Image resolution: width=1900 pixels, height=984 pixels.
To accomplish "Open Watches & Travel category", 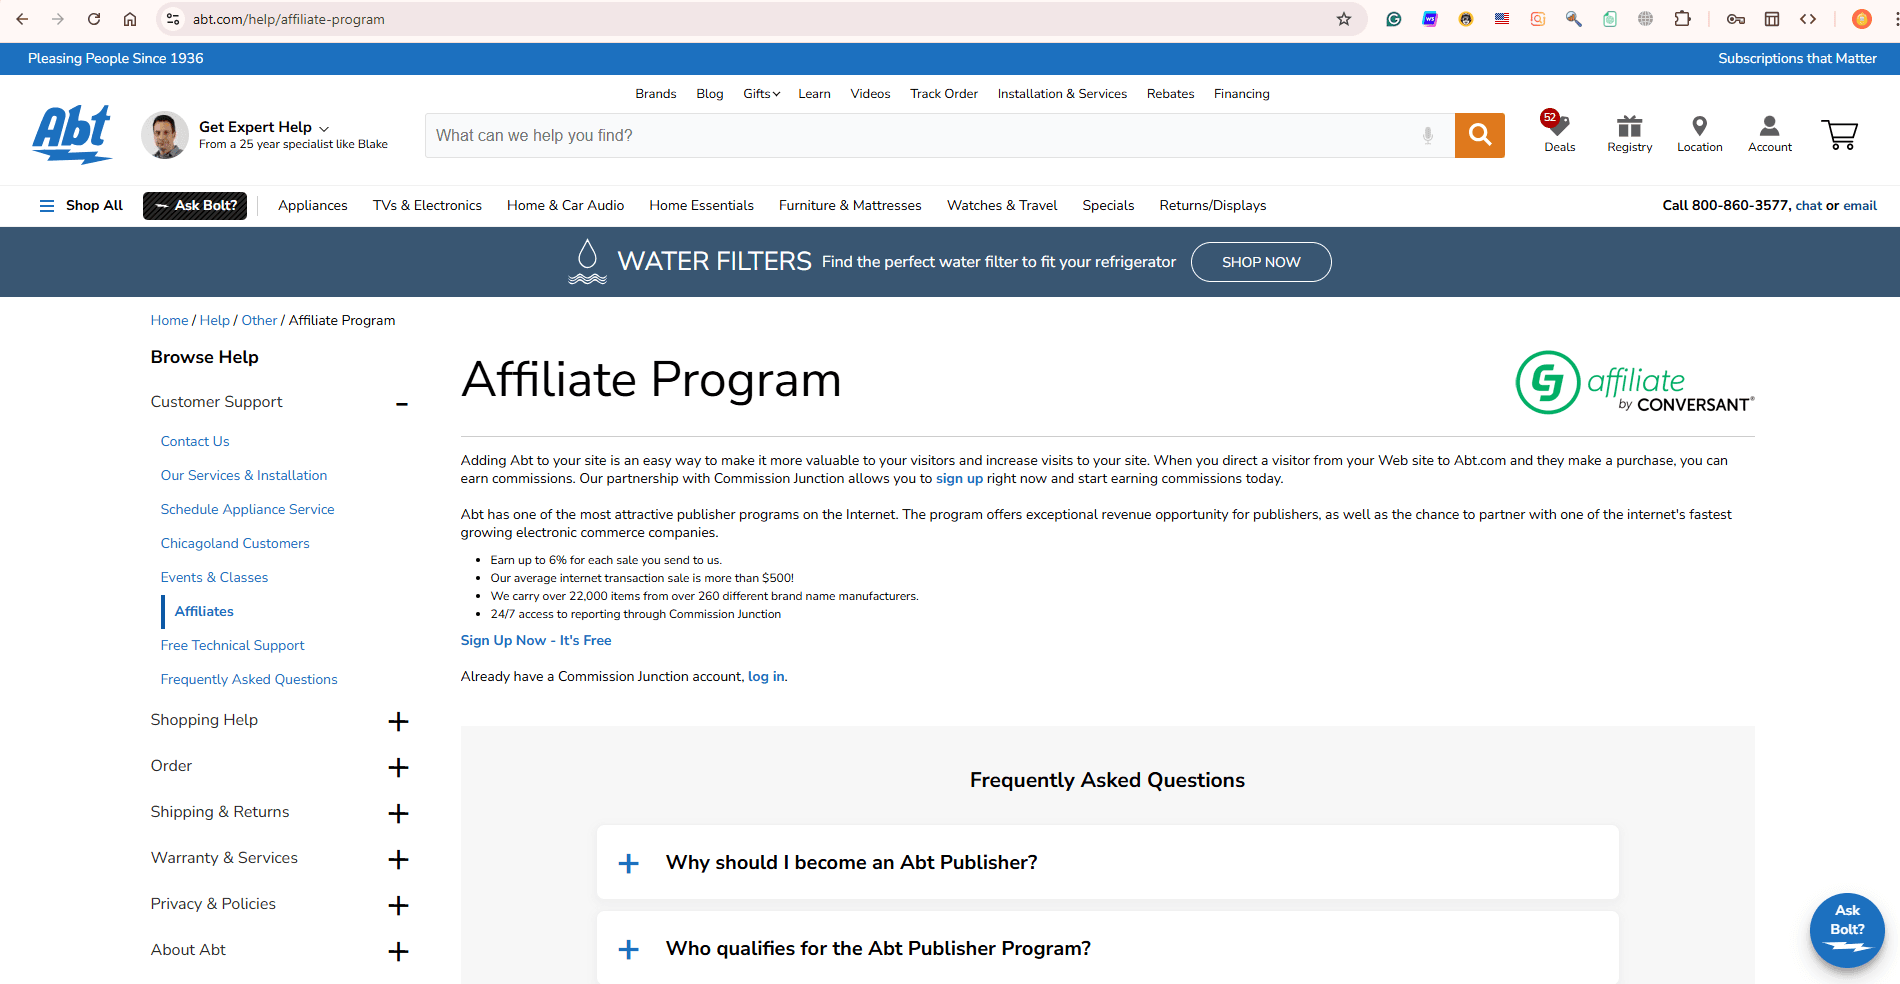I will [x=1002, y=205].
